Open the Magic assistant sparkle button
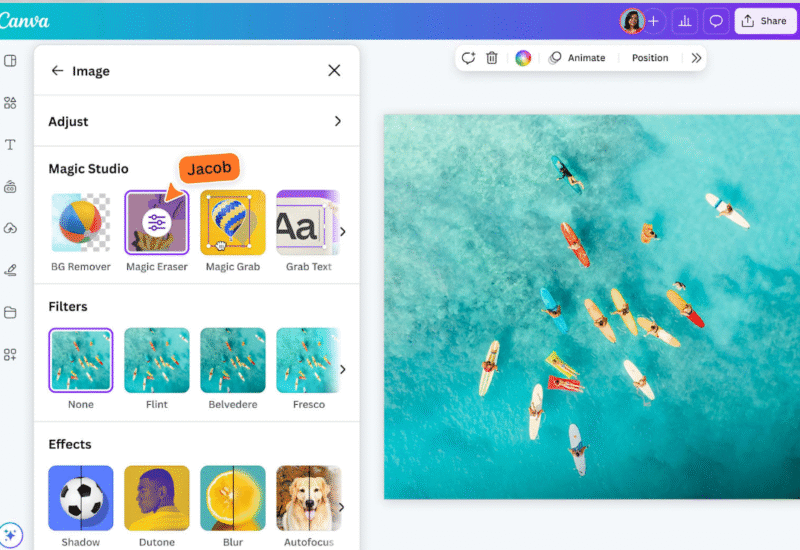Screen dimensions: 800x550 [10, 535]
